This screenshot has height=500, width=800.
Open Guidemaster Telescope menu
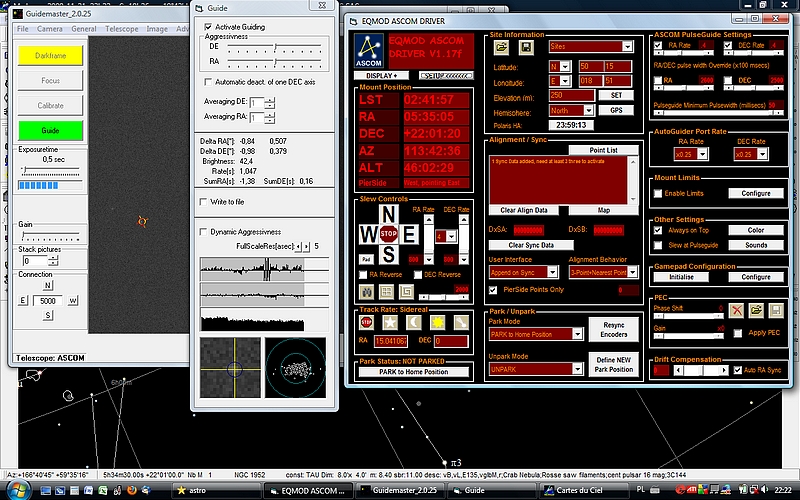click(121, 29)
